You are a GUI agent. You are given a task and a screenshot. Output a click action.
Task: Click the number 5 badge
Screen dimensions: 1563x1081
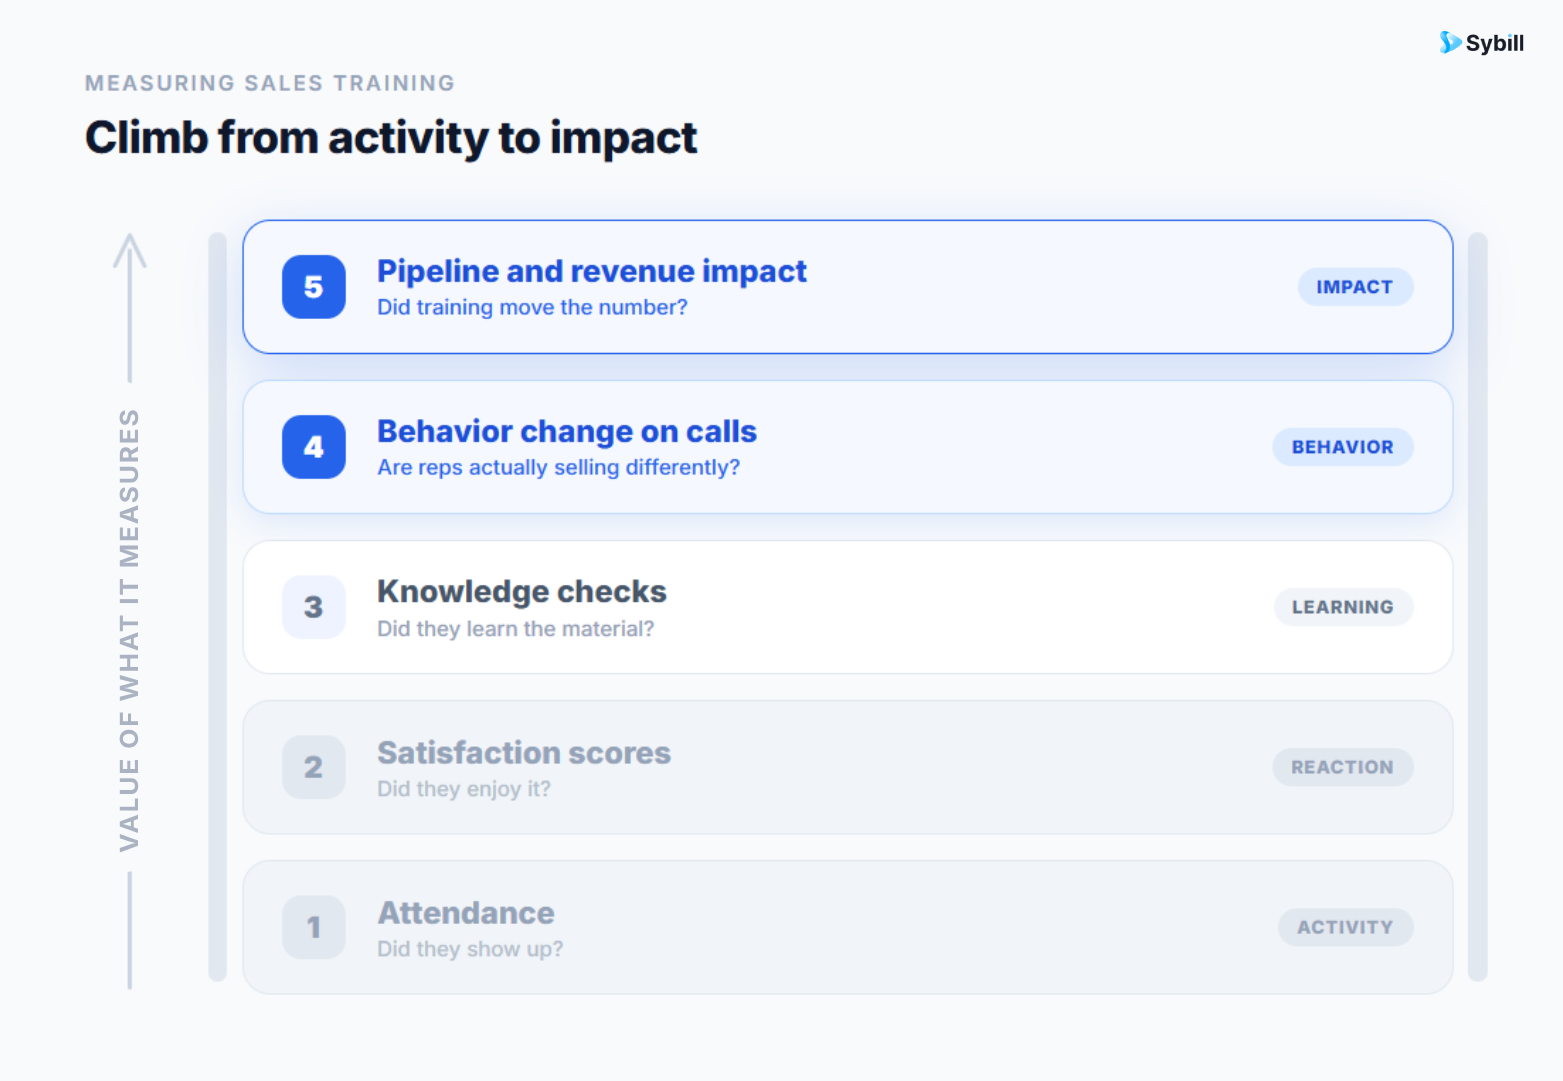point(314,287)
